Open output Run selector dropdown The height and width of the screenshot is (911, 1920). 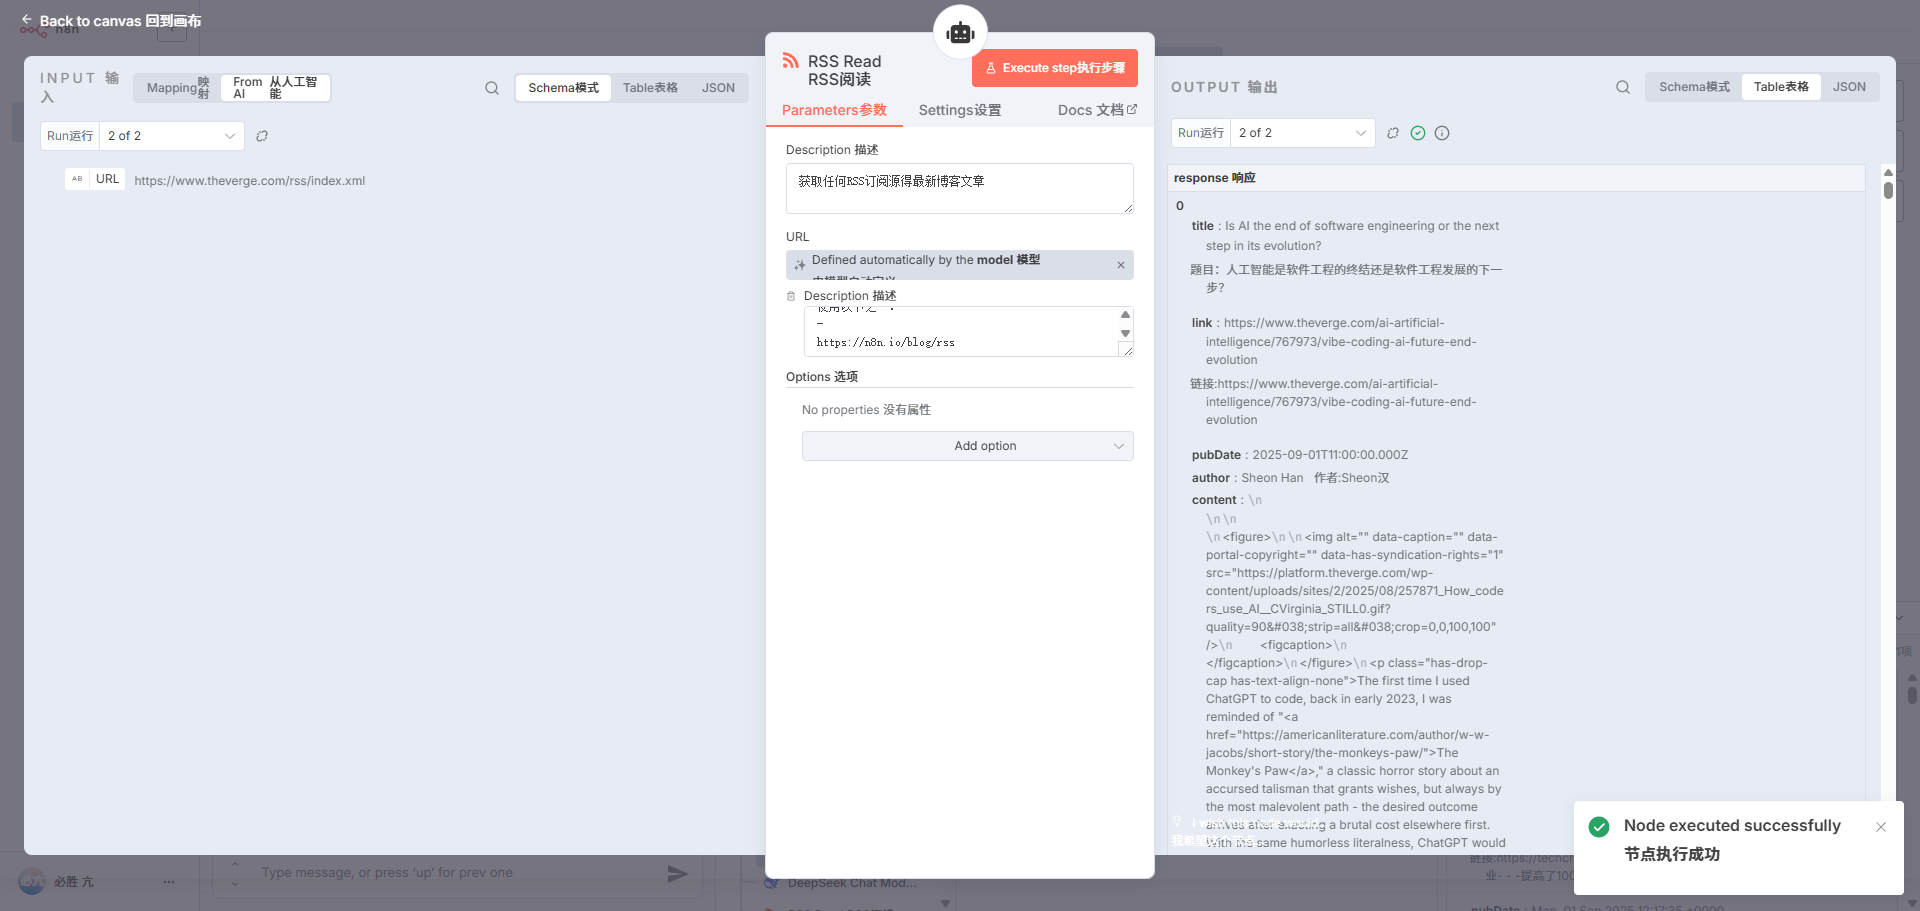pyautogui.click(x=1303, y=133)
